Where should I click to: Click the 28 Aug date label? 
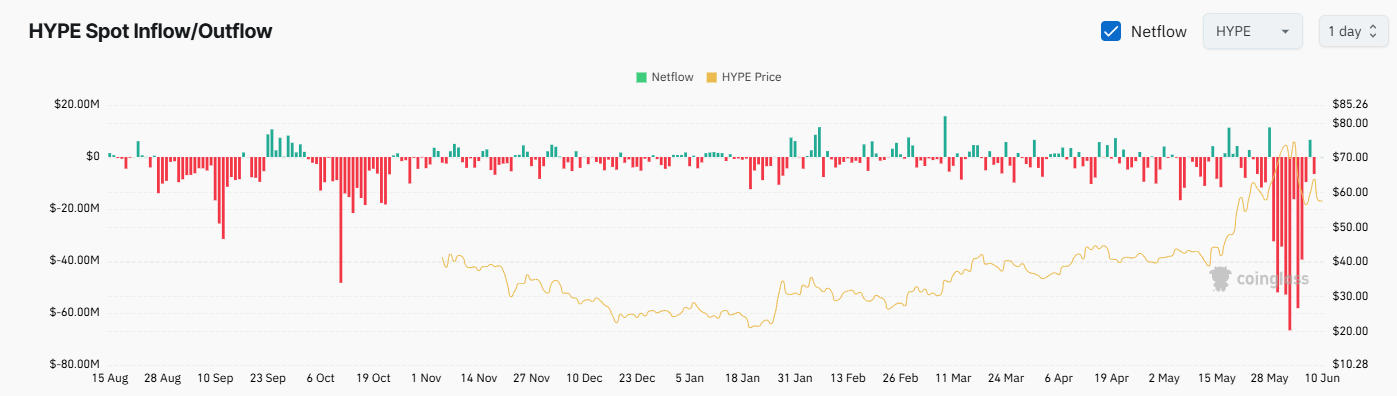163,379
